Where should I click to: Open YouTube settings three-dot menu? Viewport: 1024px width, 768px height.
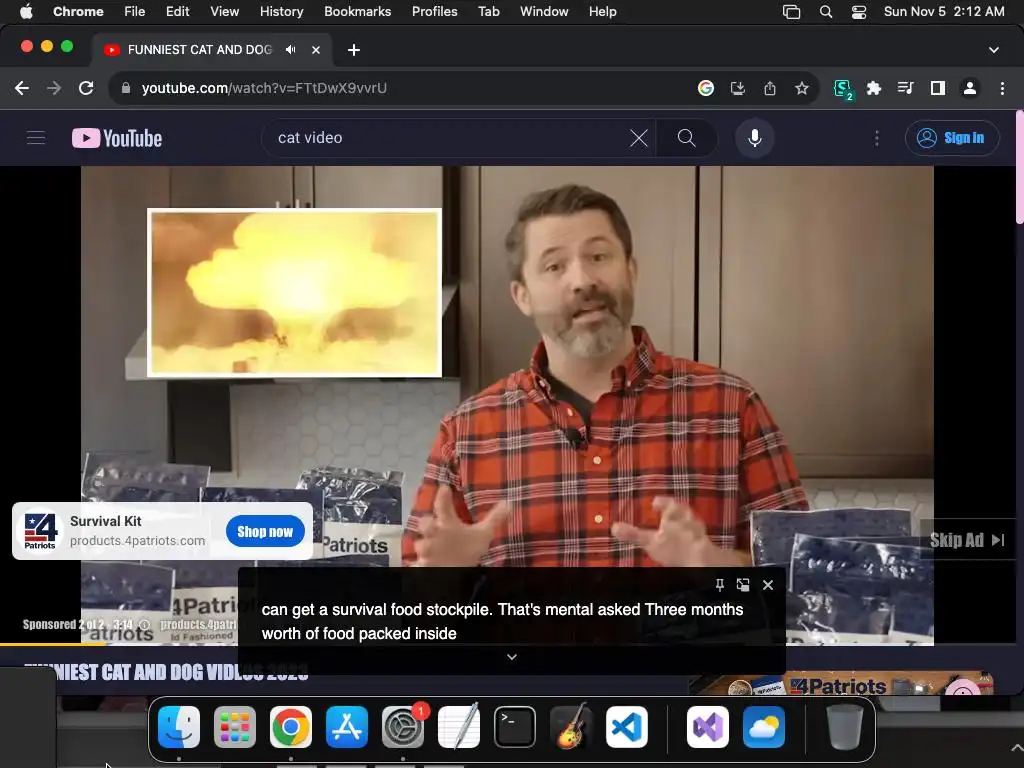tap(876, 138)
